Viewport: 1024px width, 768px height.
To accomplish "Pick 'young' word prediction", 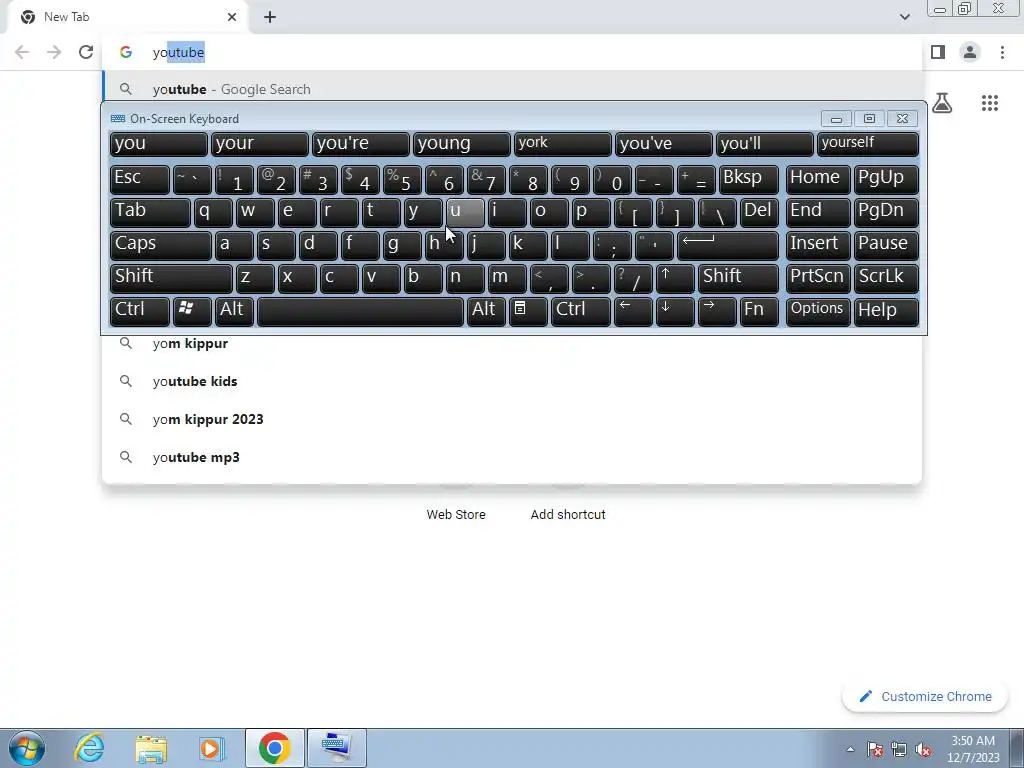I will pyautogui.click(x=462, y=144).
